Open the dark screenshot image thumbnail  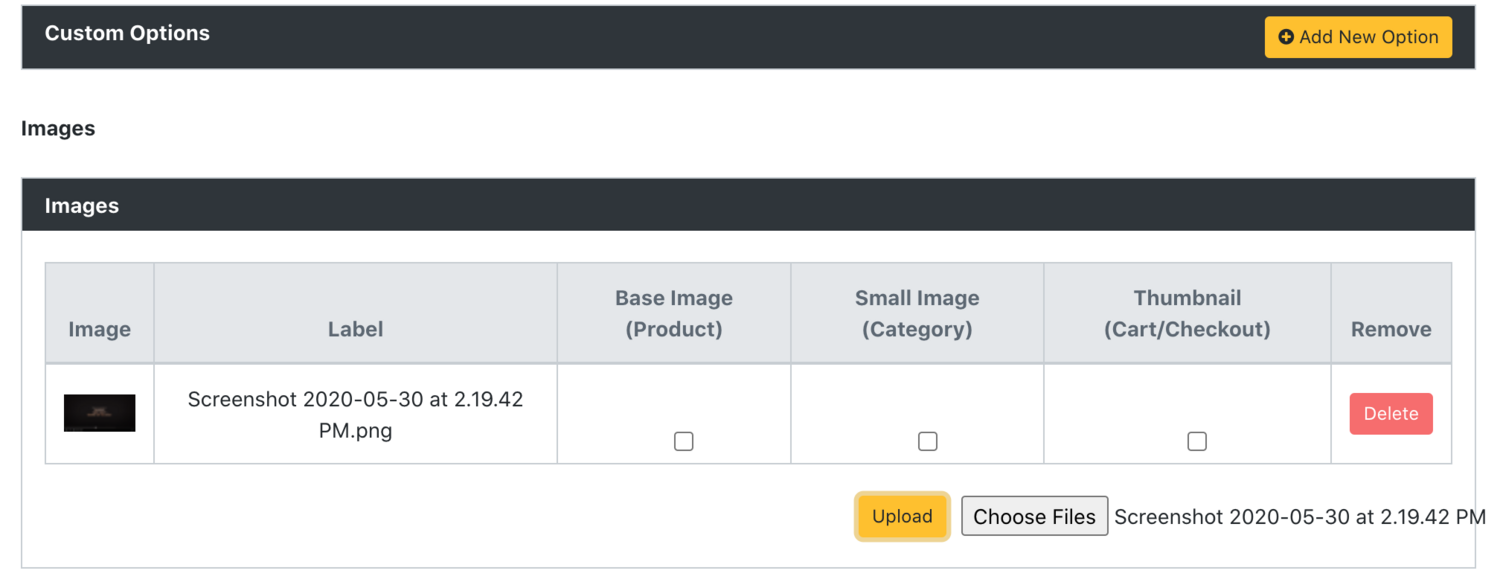tap(100, 413)
